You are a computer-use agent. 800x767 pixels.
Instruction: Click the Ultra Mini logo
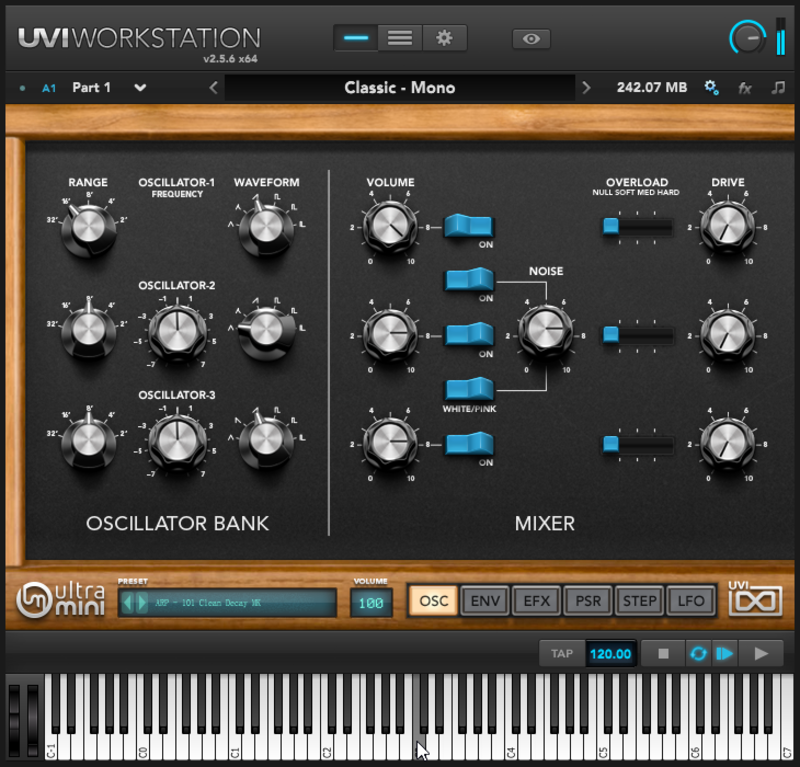pyautogui.click(x=60, y=600)
